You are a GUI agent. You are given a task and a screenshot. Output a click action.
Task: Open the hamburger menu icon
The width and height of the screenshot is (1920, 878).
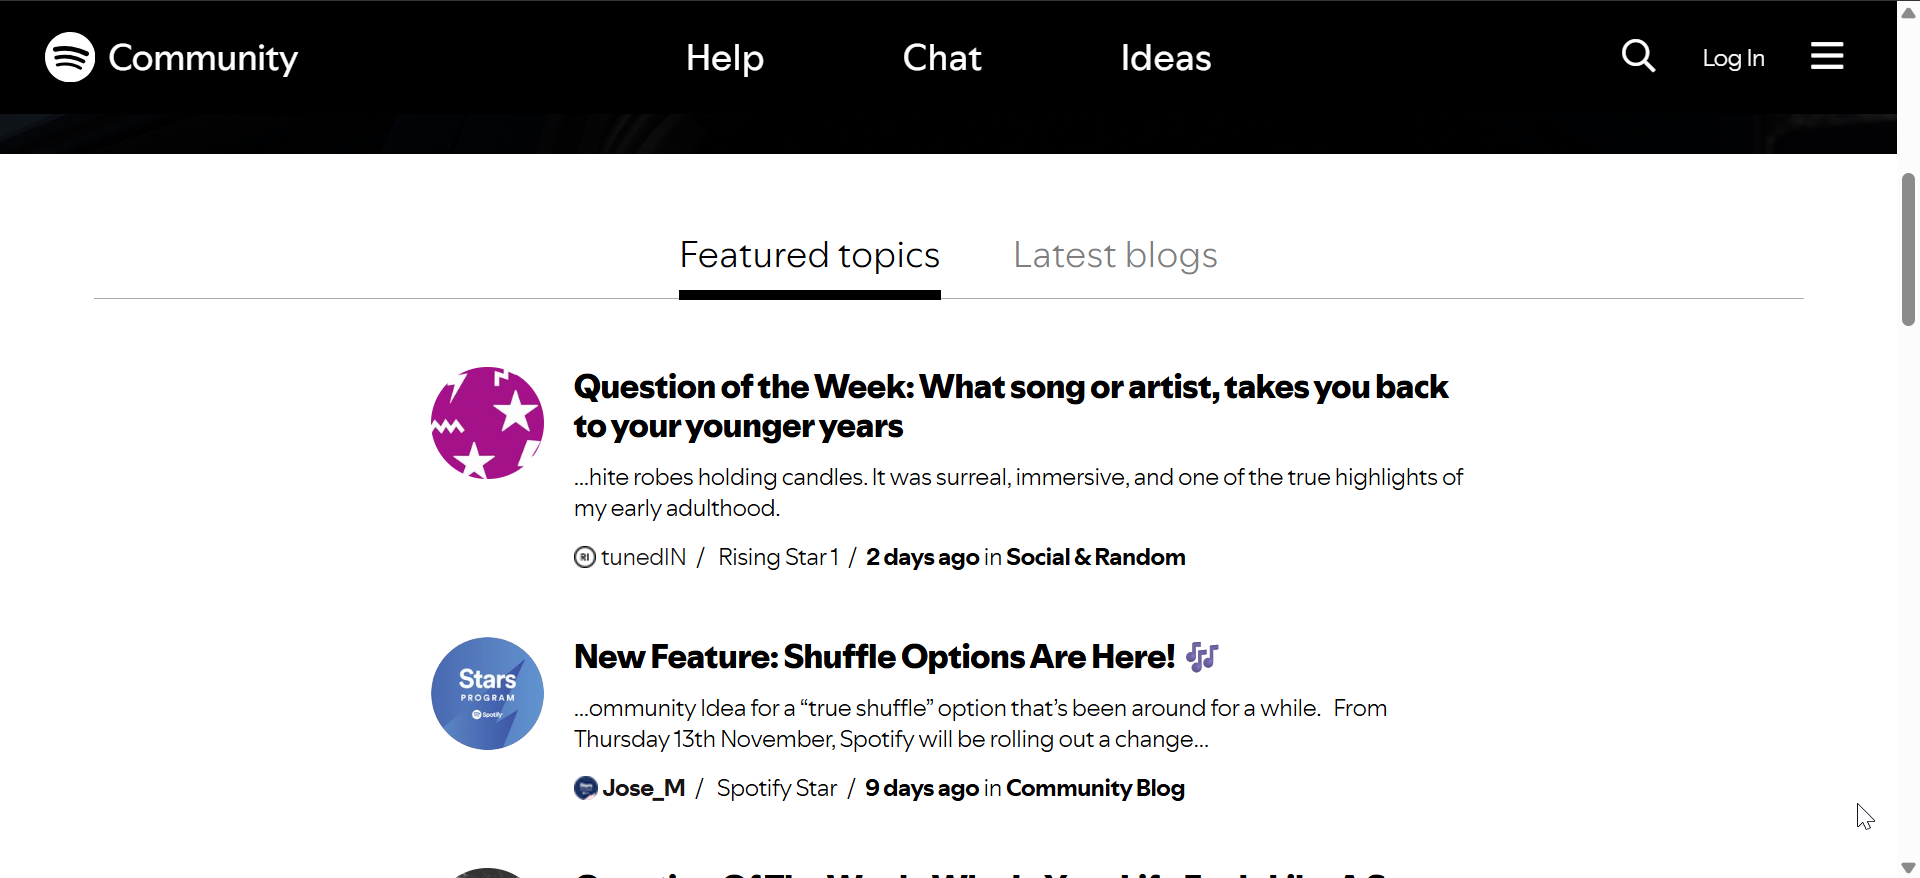pyautogui.click(x=1826, y=56)
